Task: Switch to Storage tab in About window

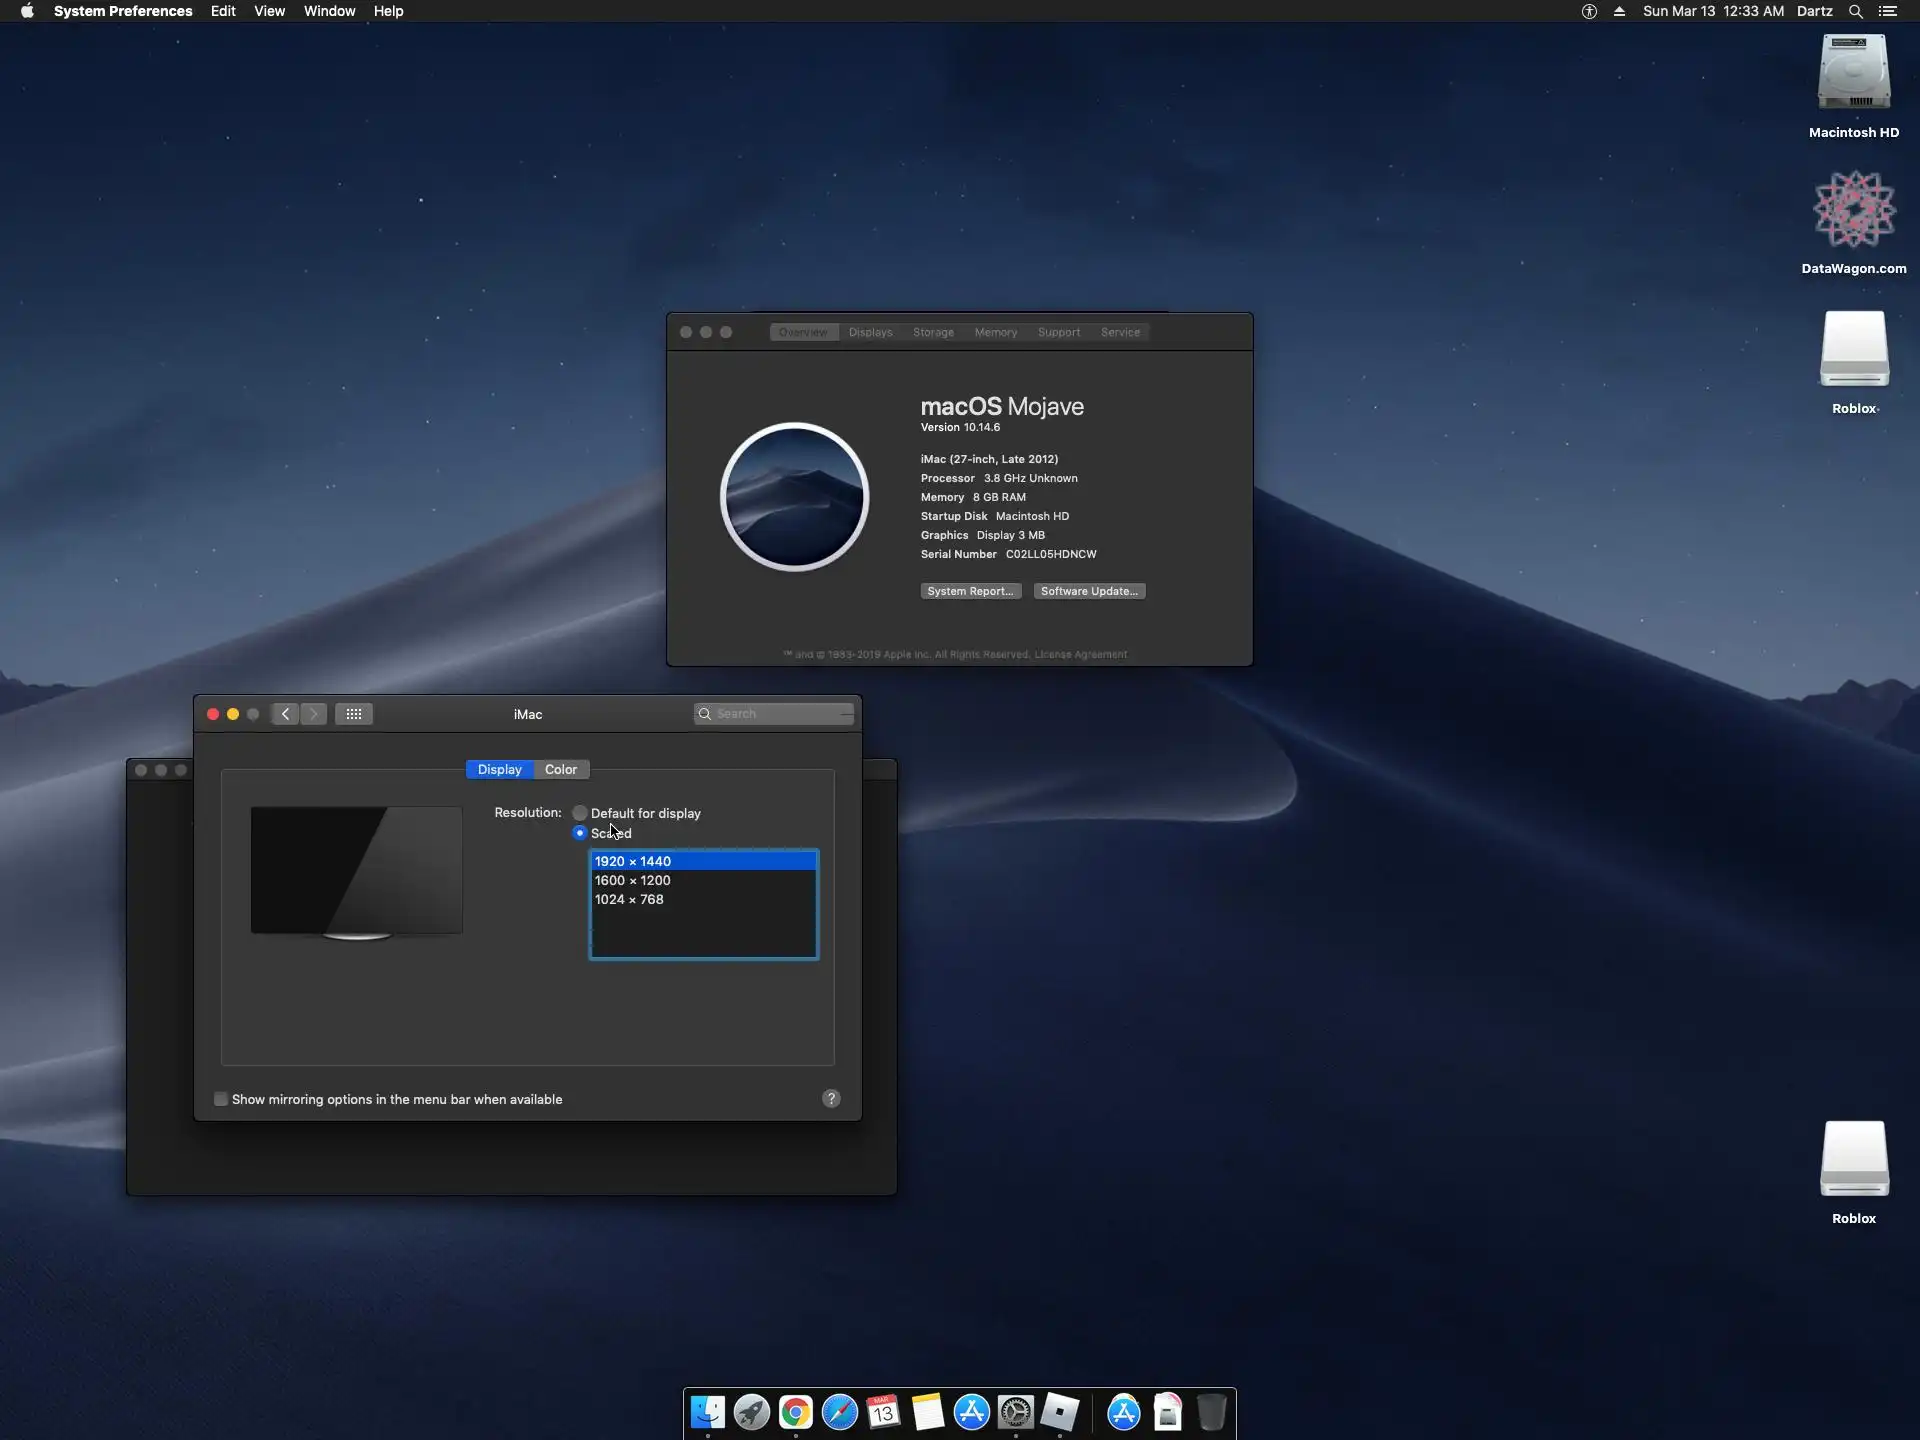Action: pyautogui.click(x=933, y=332)
